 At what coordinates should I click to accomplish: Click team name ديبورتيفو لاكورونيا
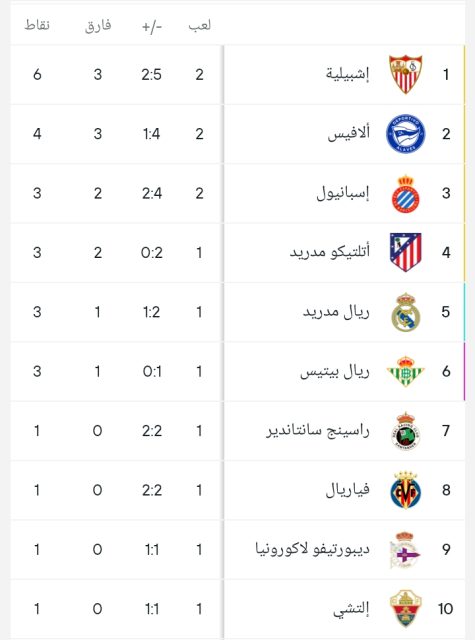313,549
